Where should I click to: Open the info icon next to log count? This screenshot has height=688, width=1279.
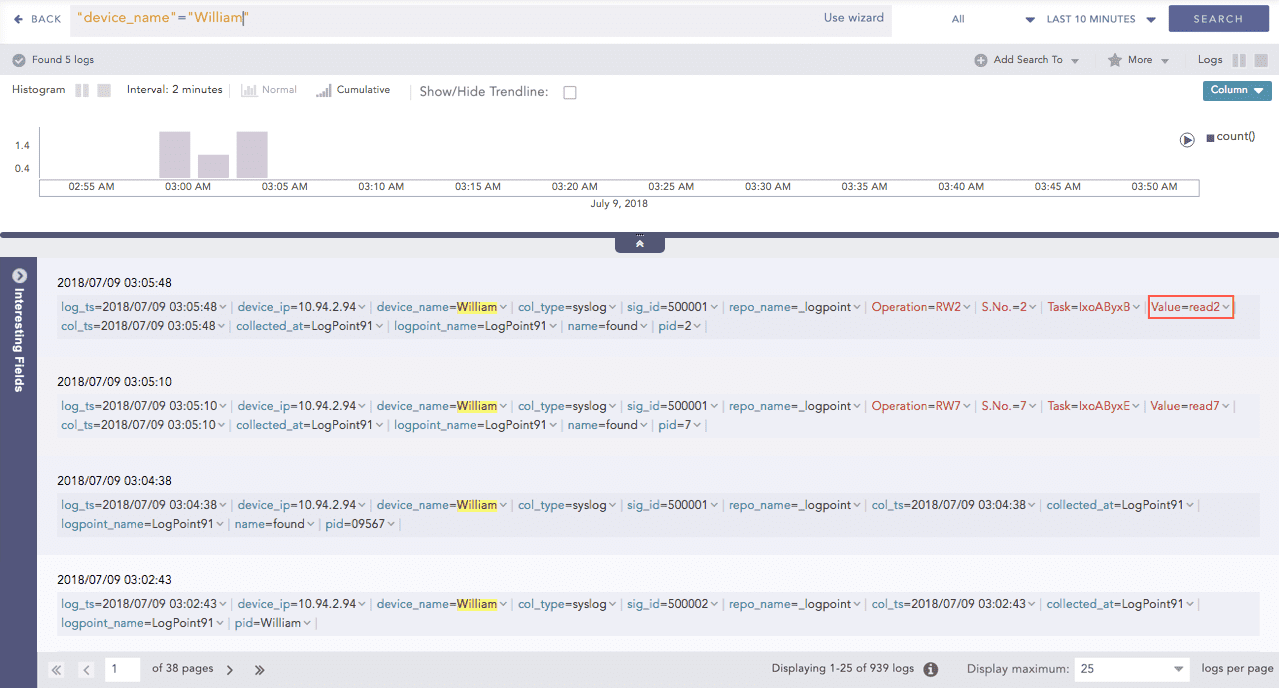pos(930,669)
